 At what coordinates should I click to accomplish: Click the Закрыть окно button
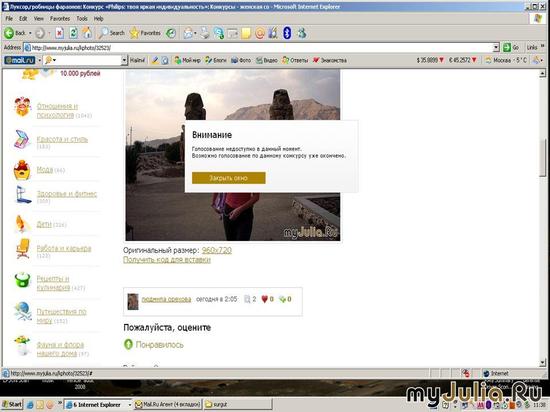click(229, 178)
